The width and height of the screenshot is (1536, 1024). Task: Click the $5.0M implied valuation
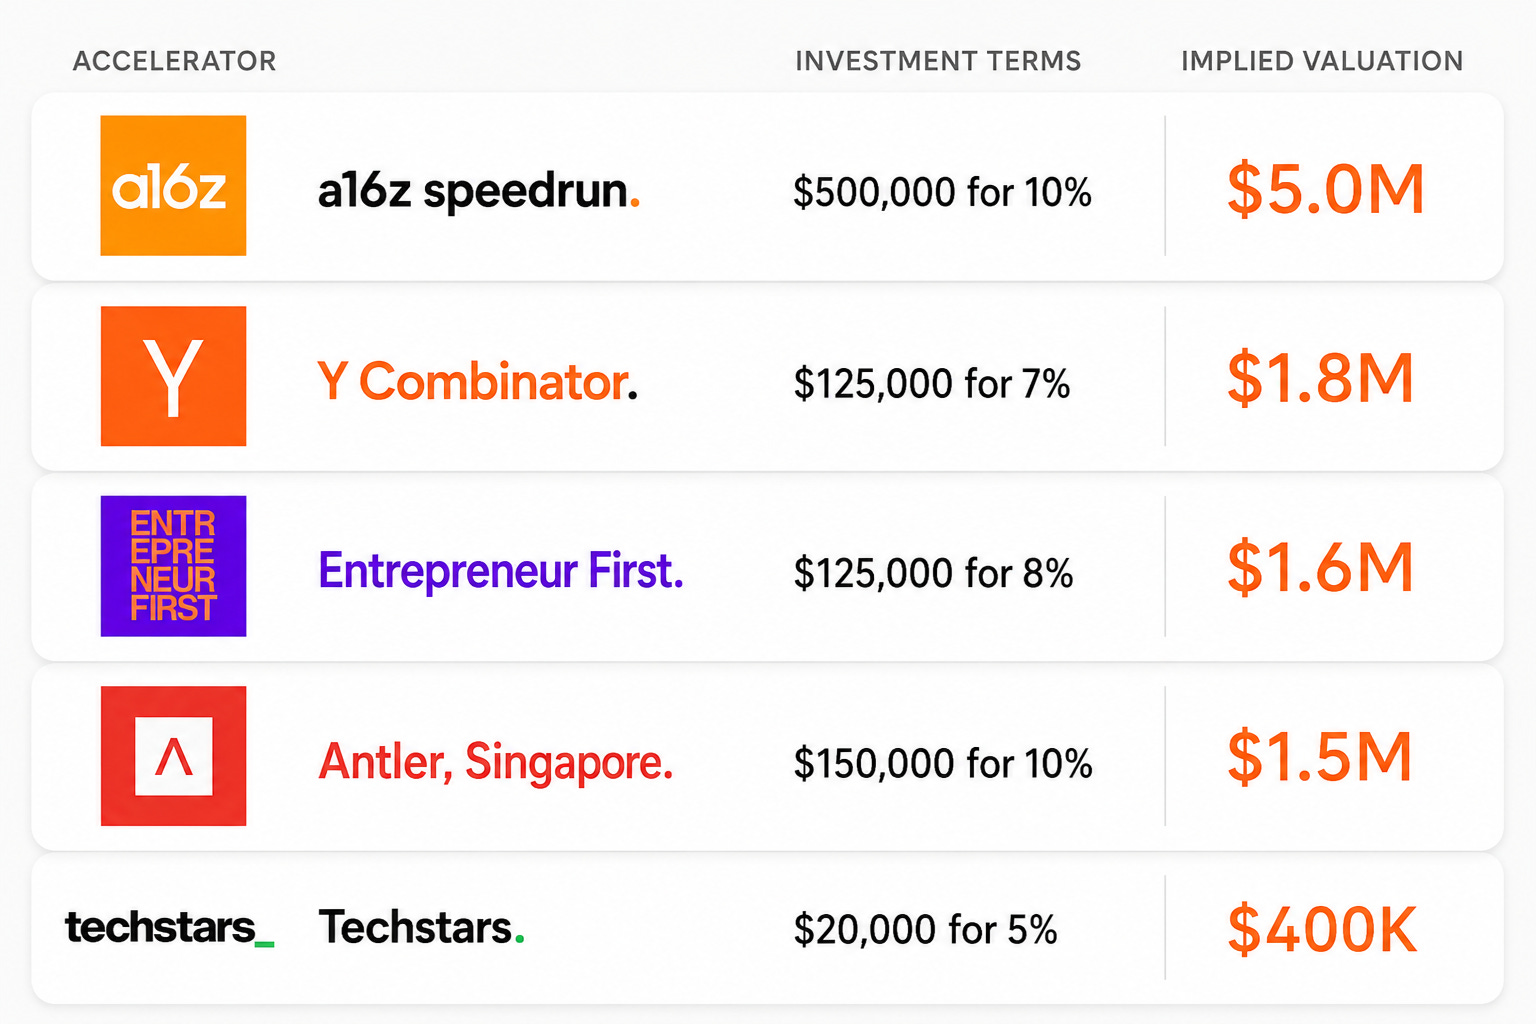(x=1325, y=189)
